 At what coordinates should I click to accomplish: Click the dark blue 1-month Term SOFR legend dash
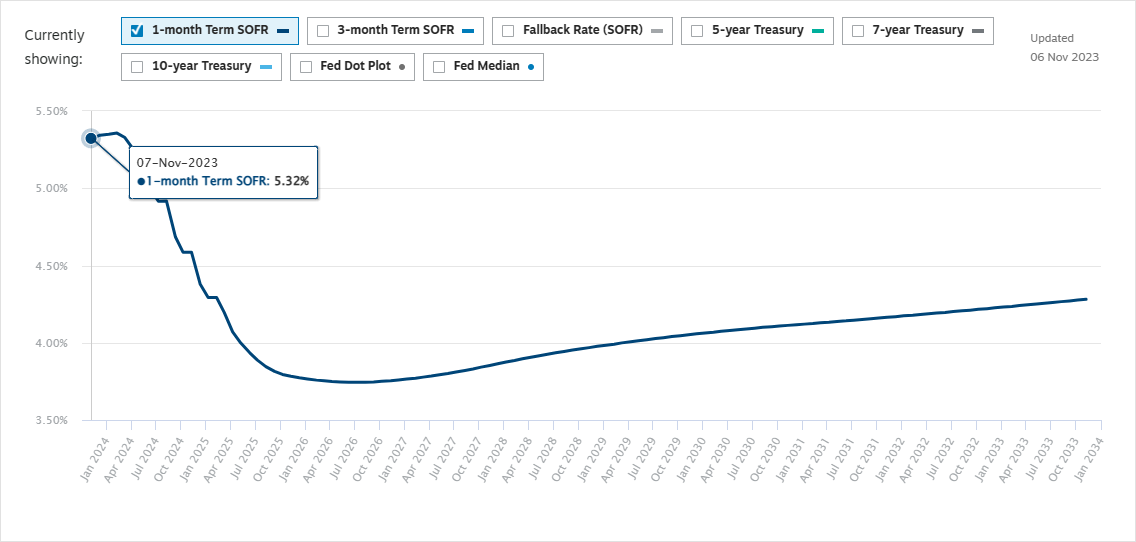(283, 31)
